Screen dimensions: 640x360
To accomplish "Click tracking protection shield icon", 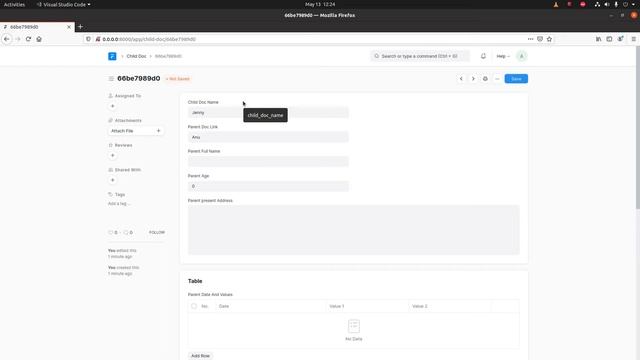I will (88, 39).
